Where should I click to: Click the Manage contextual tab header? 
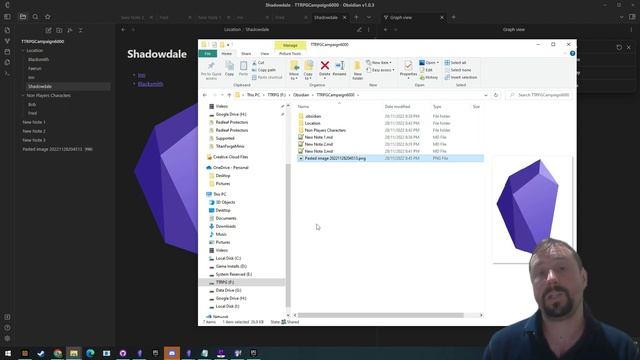290,45
